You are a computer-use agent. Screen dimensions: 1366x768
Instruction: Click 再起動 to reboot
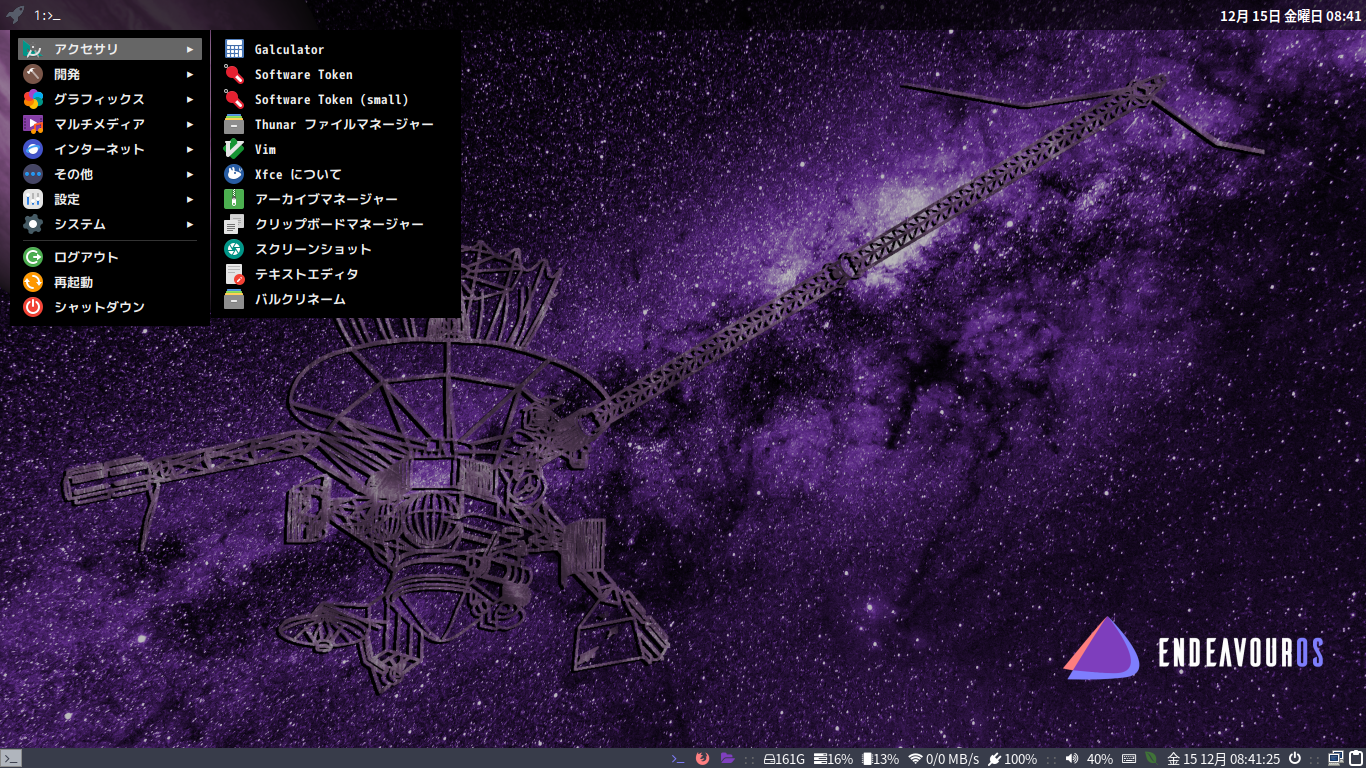tap(110, 282)
